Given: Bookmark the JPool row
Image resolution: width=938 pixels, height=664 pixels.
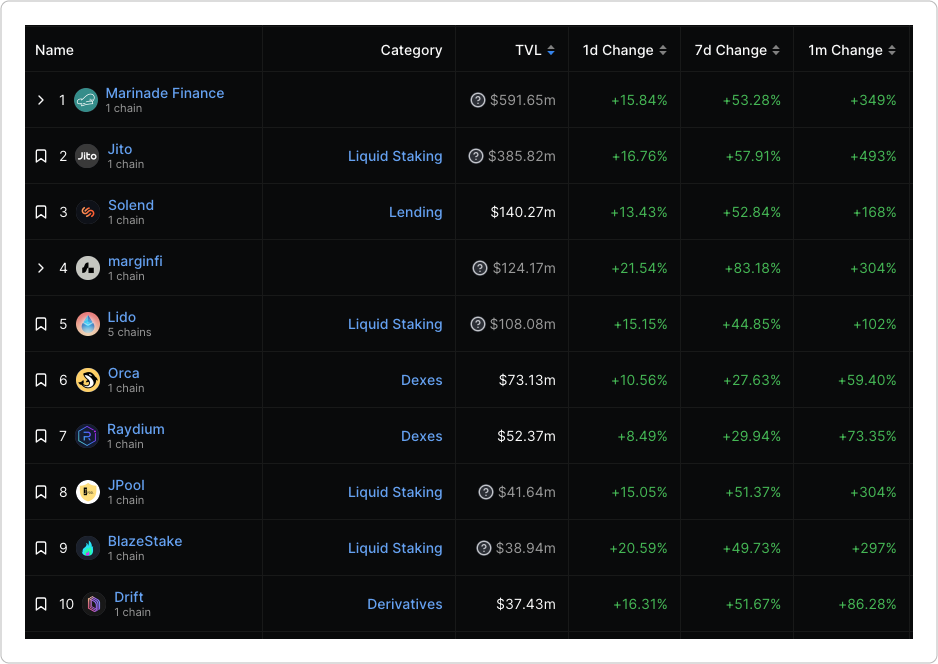Looking at the screenshot, I should [41, 492].
